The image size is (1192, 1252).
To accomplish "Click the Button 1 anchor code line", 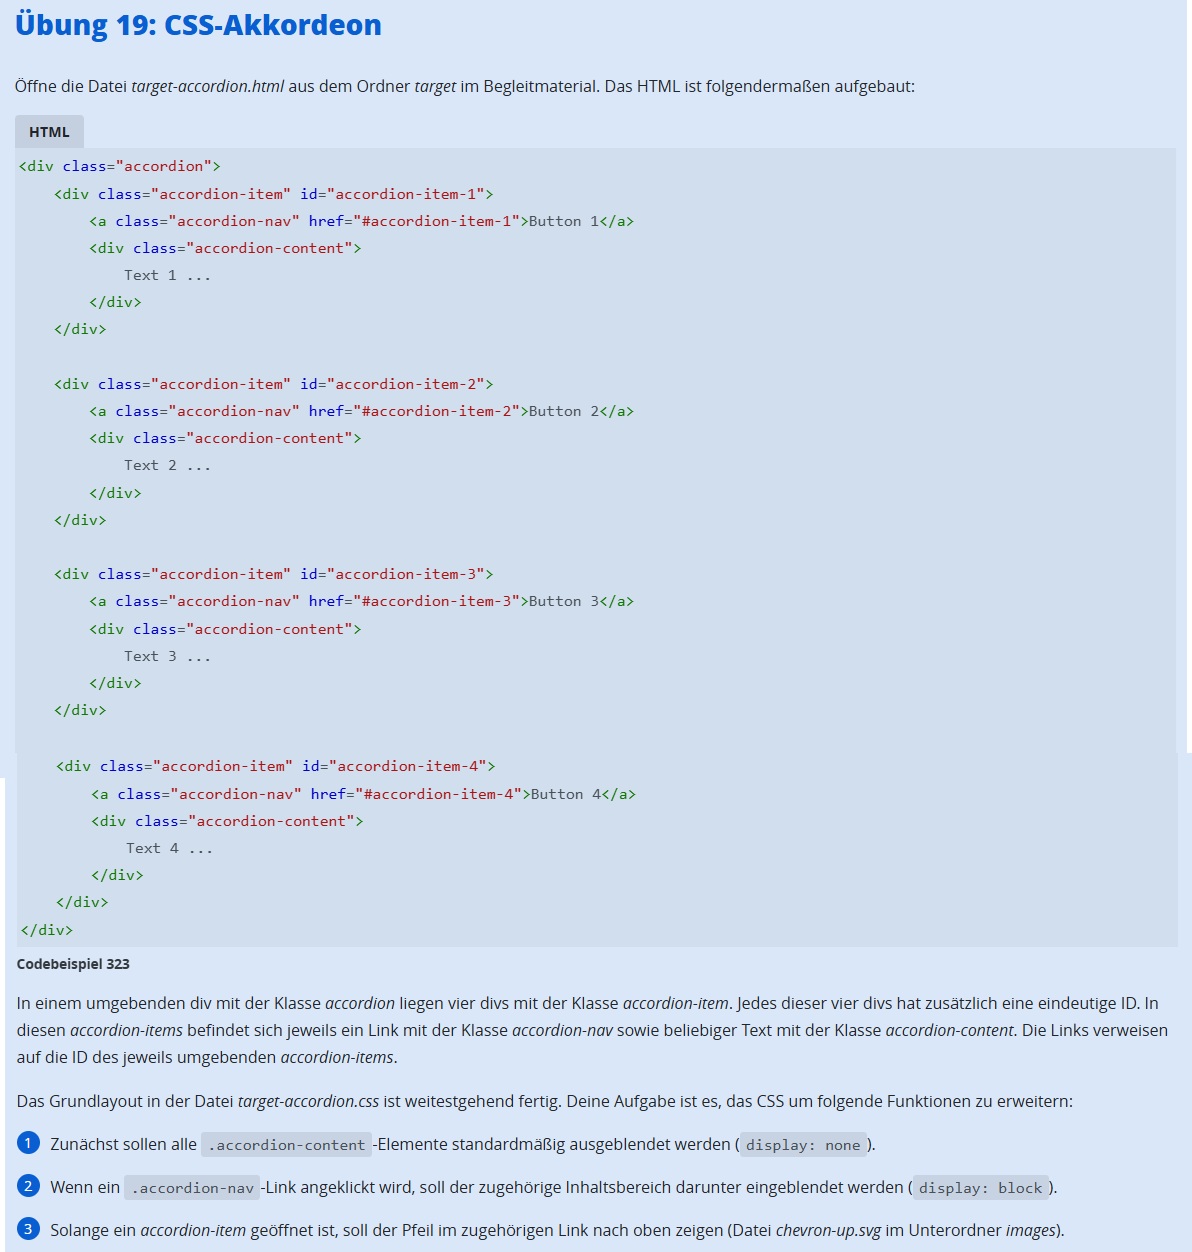I will point(361,221).
